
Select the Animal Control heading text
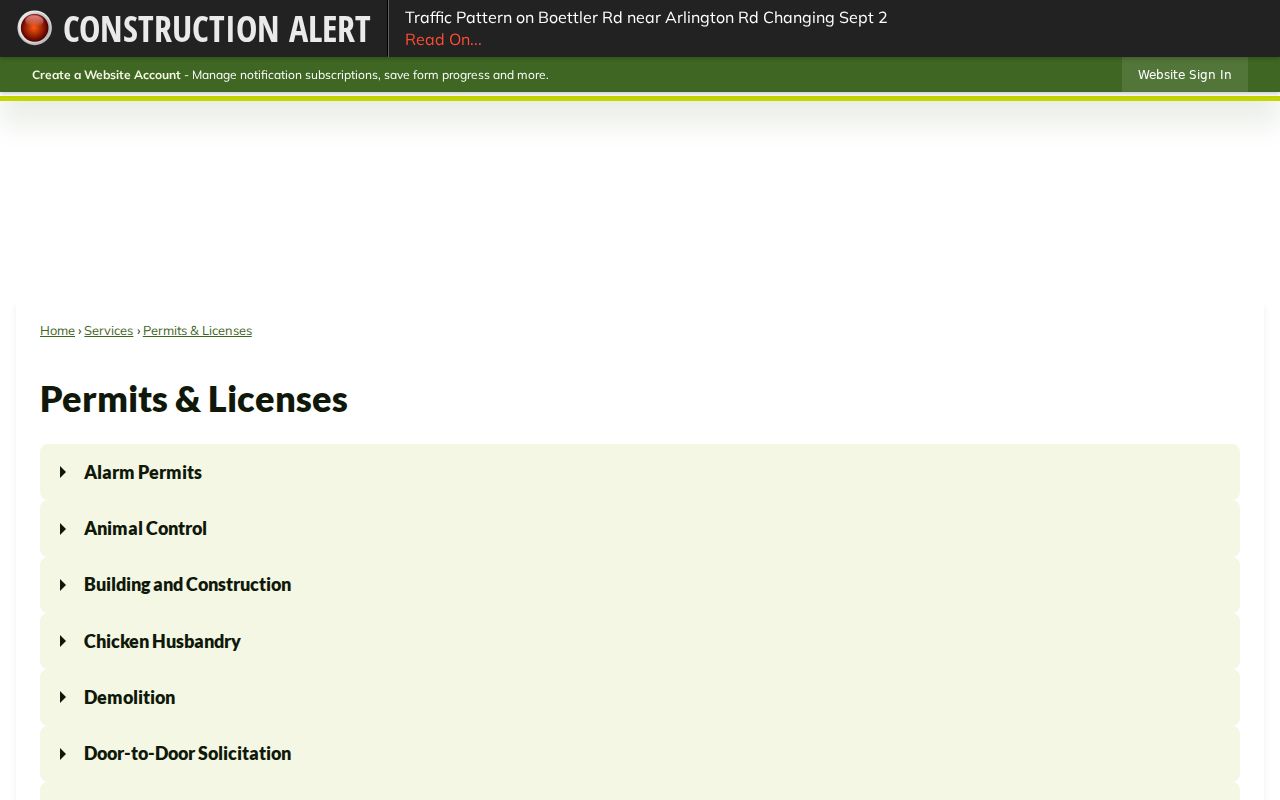pyautogui.click(x=145, y=528)
